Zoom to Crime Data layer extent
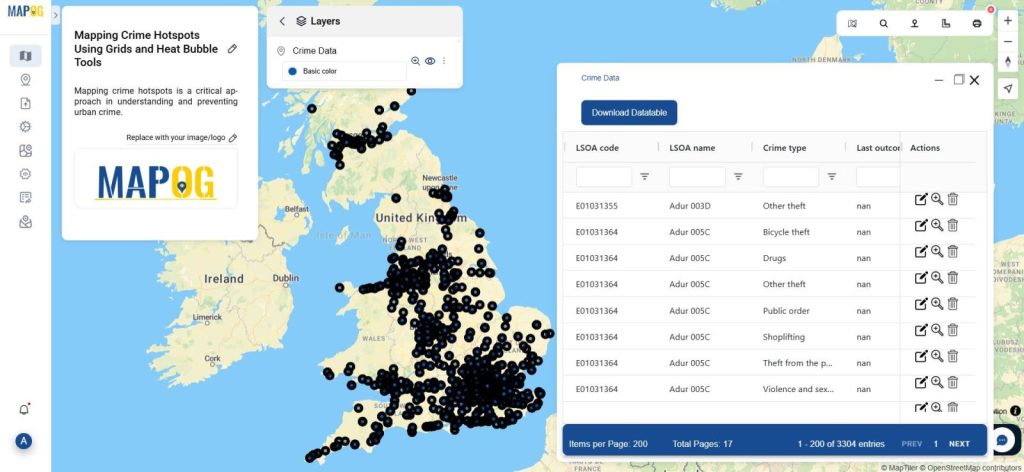 click(x=415, y=61)
